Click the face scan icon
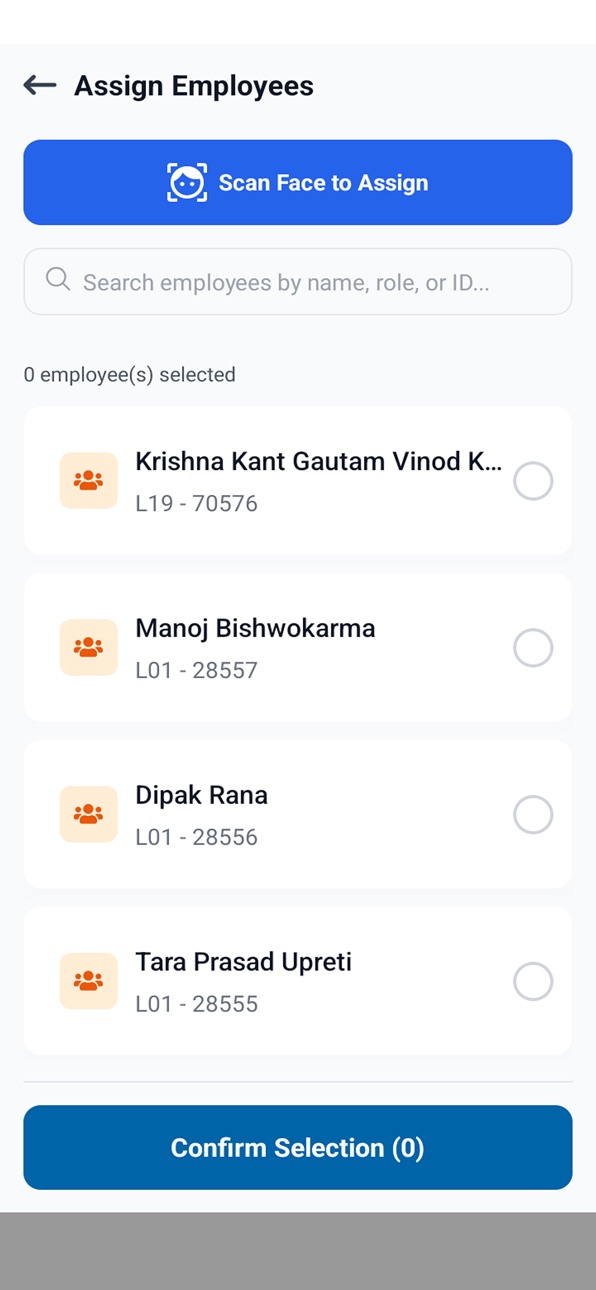 point(187,183)
